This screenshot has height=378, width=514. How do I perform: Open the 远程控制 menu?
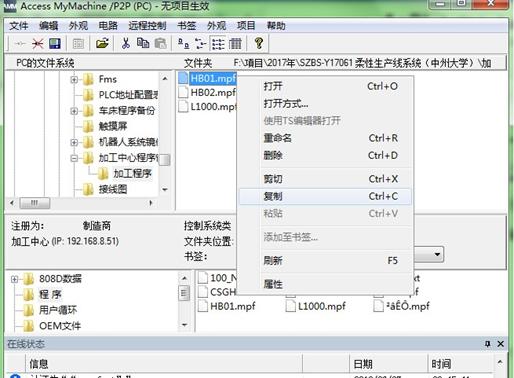[x=147, y=26]
